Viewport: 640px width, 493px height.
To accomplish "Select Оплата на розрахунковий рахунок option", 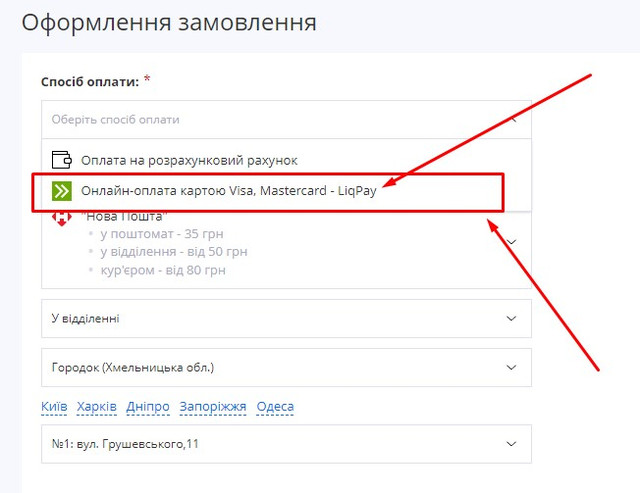I will (286, 160).
